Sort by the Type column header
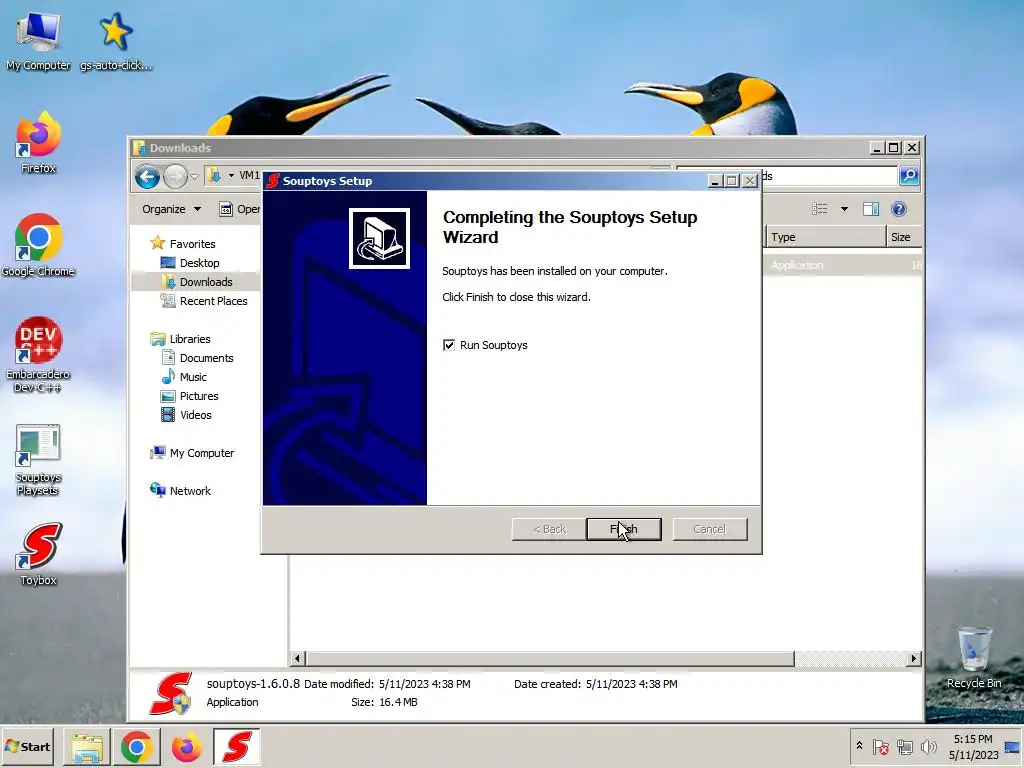 pyautogui.click(x=824, y=237)
